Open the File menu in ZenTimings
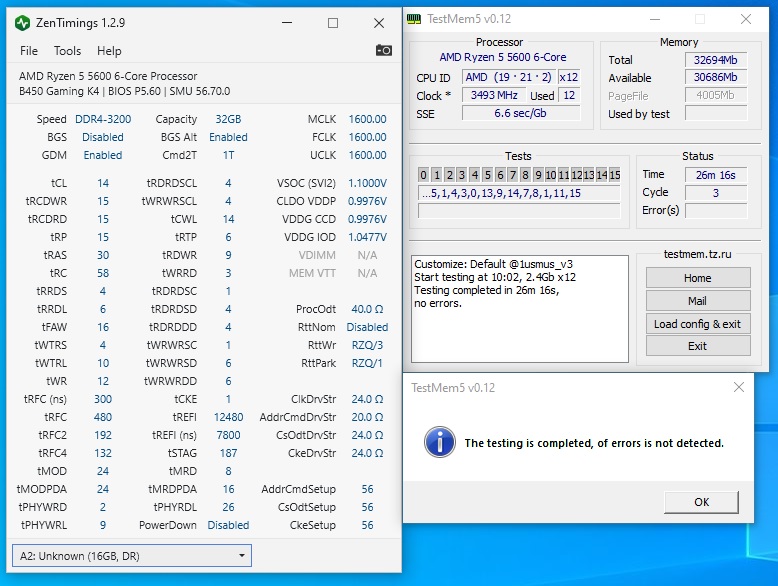The height and width of the screenshot is (586, 778). [x=29, y=51]
